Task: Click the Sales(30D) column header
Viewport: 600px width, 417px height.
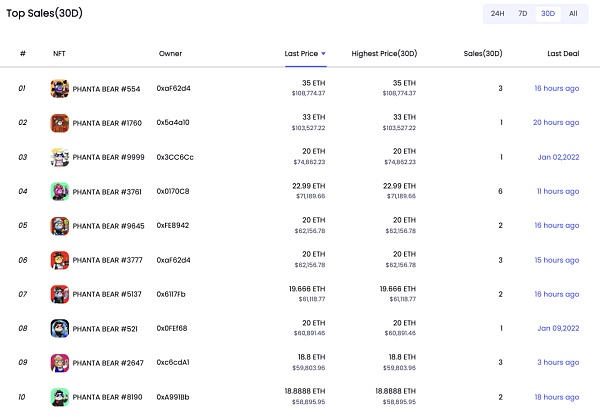Action: pos(484,53)
